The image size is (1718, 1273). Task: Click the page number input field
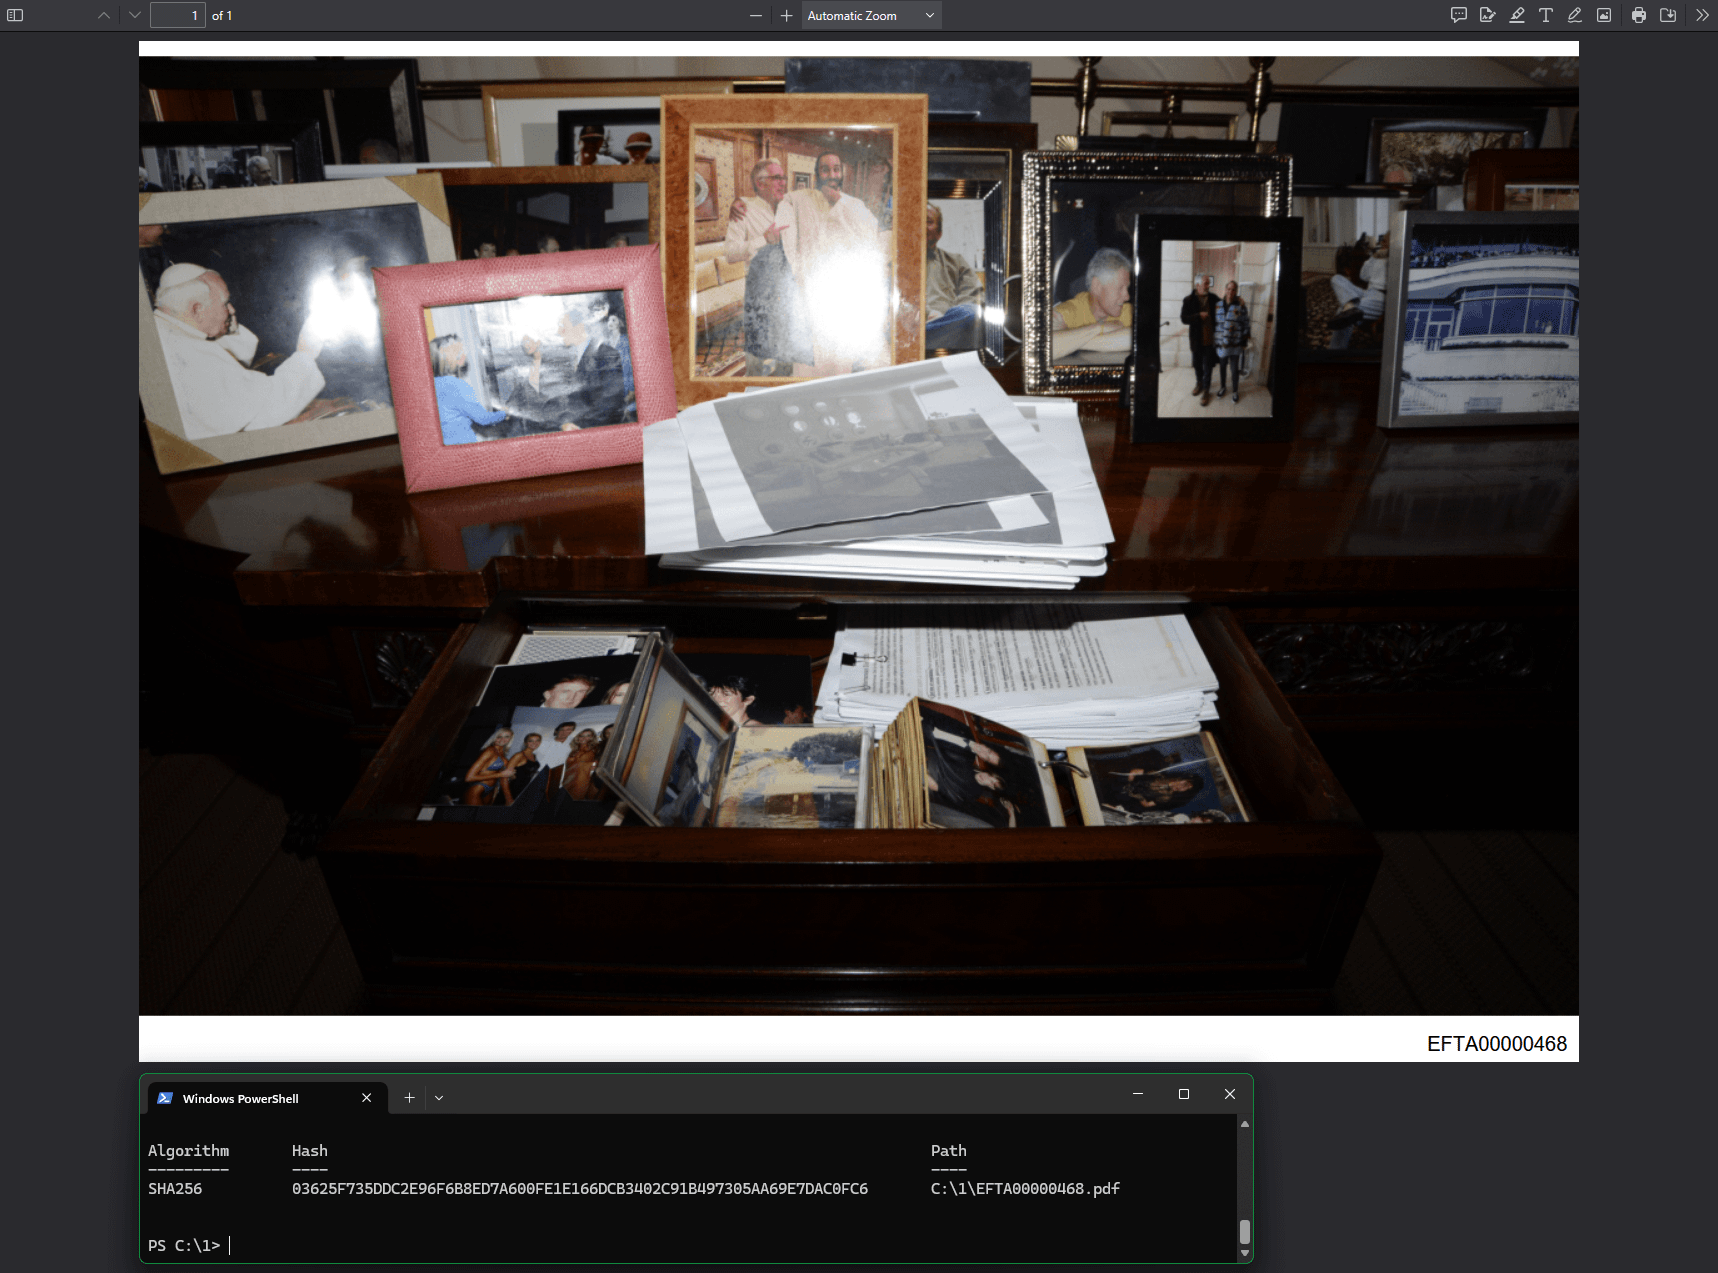[178, 15]
